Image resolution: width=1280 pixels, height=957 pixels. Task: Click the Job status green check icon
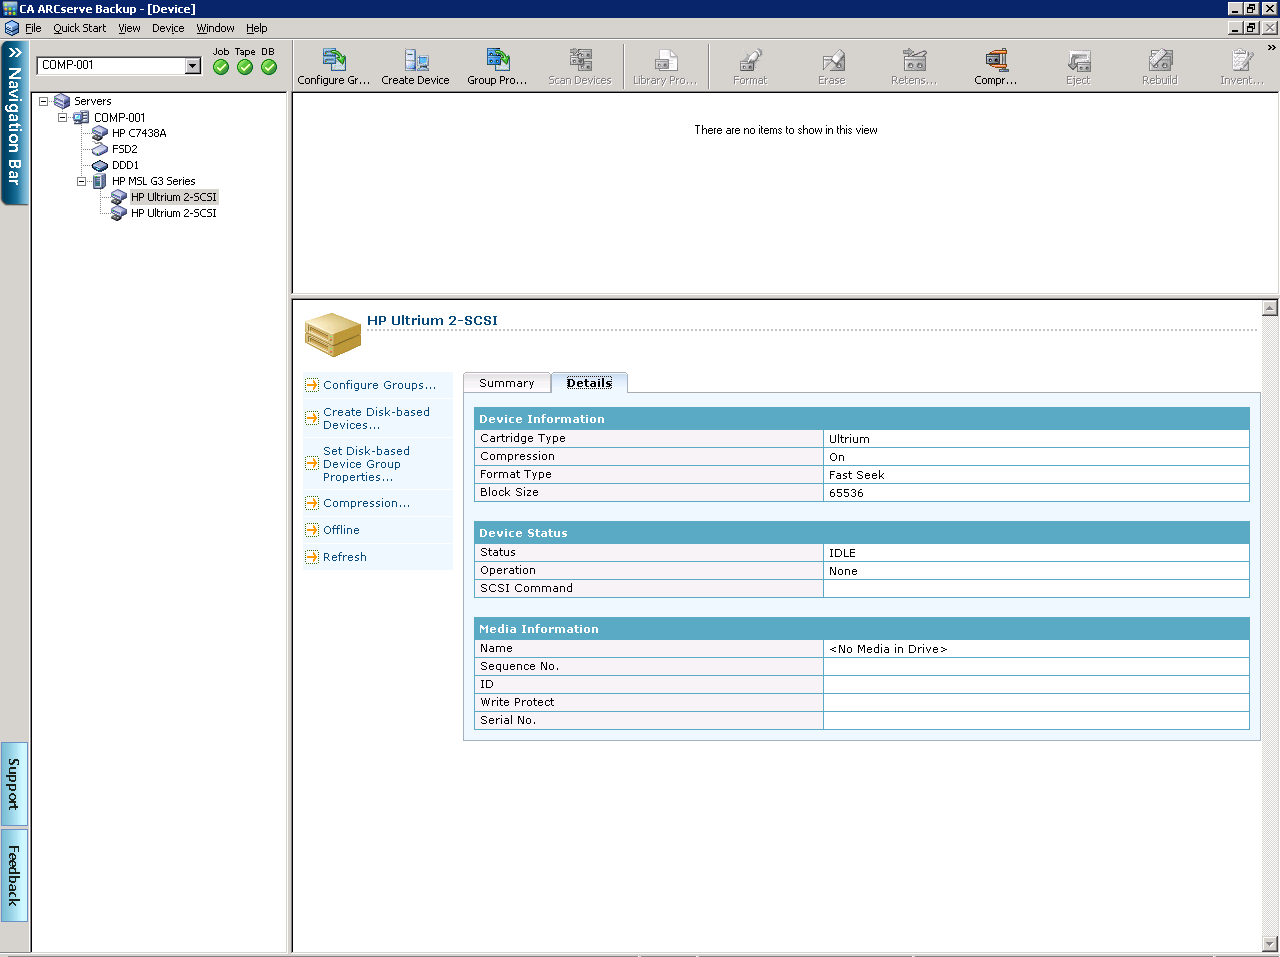click(x=221, y=67)
